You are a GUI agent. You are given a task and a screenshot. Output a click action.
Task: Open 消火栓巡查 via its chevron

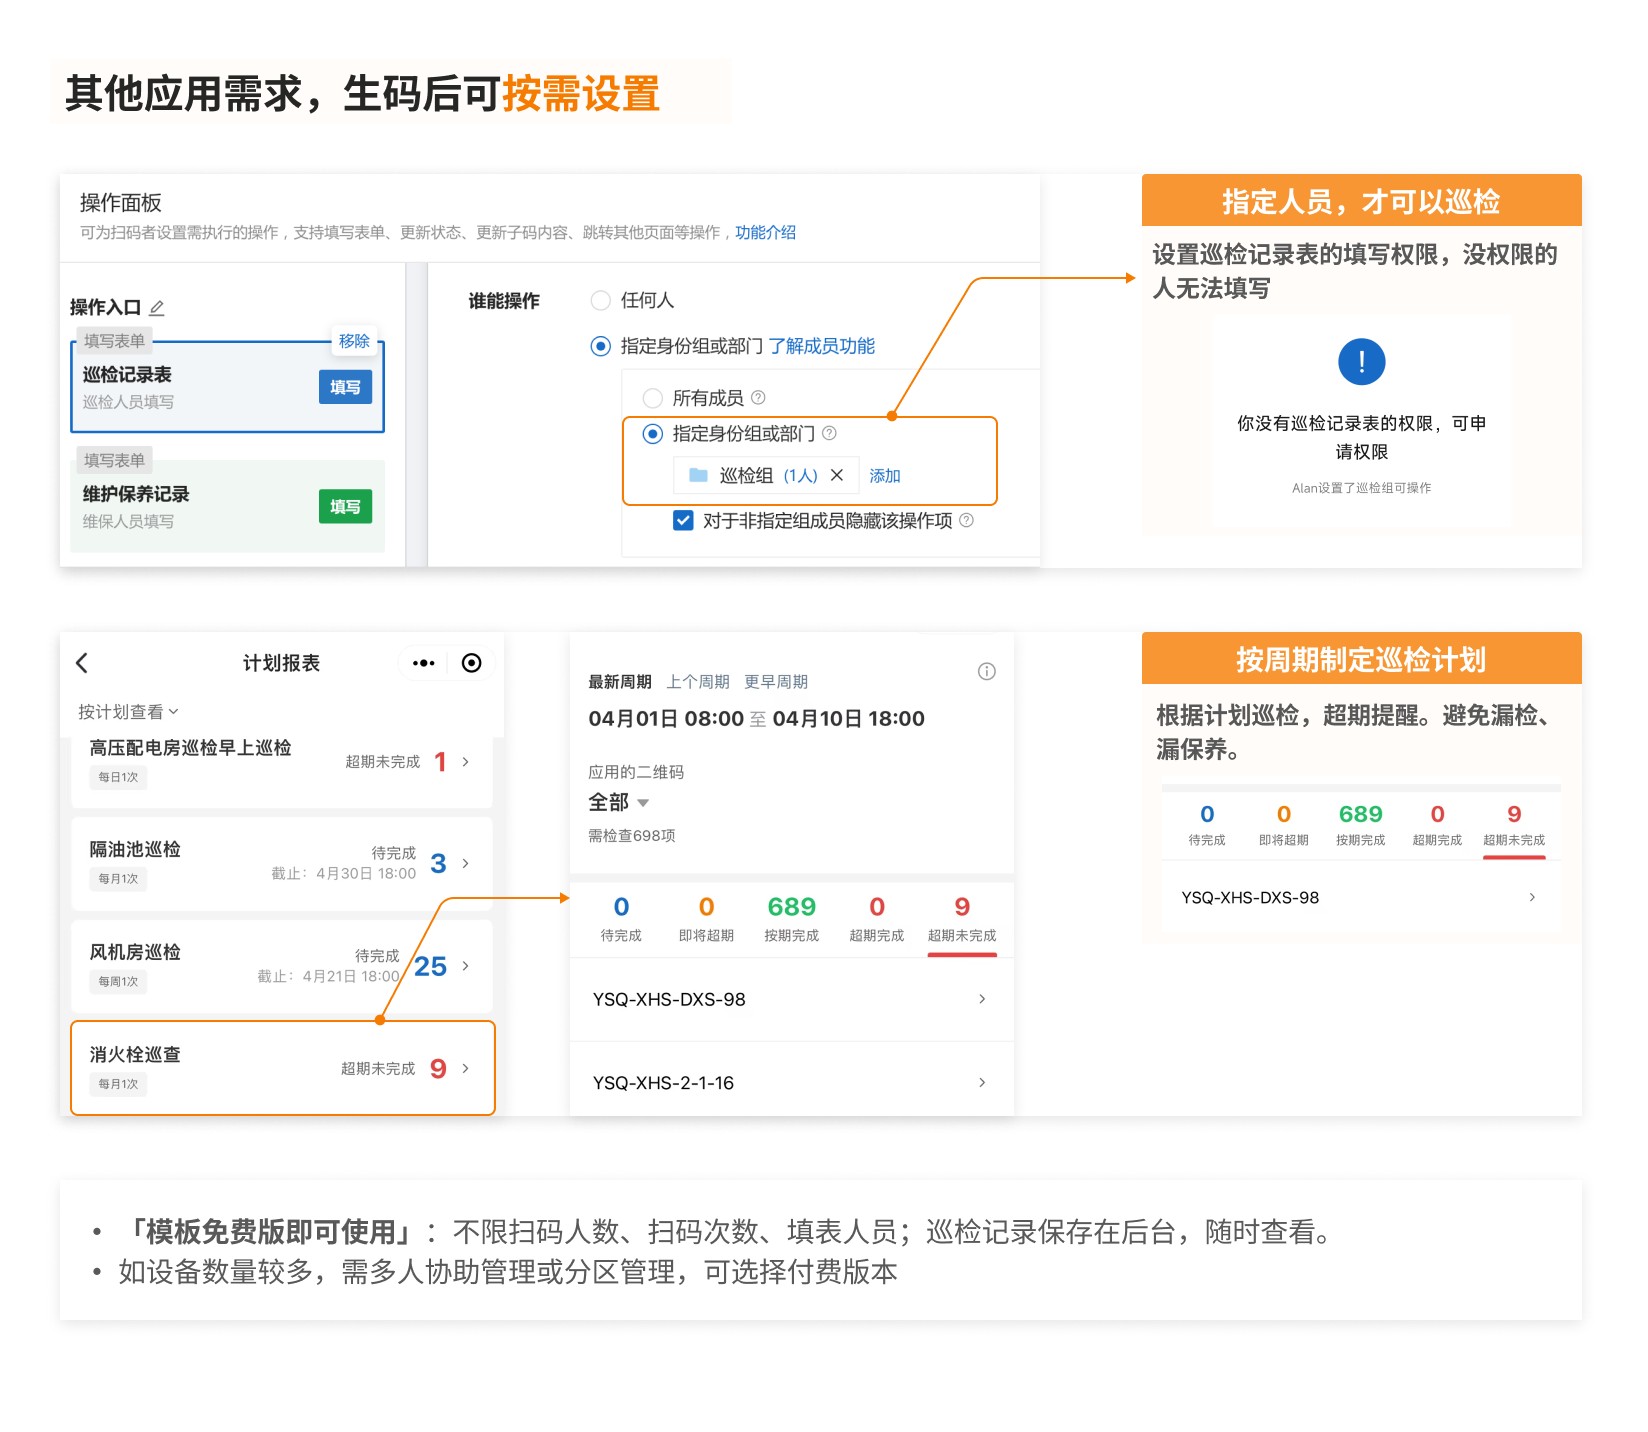pos(466,1068)
